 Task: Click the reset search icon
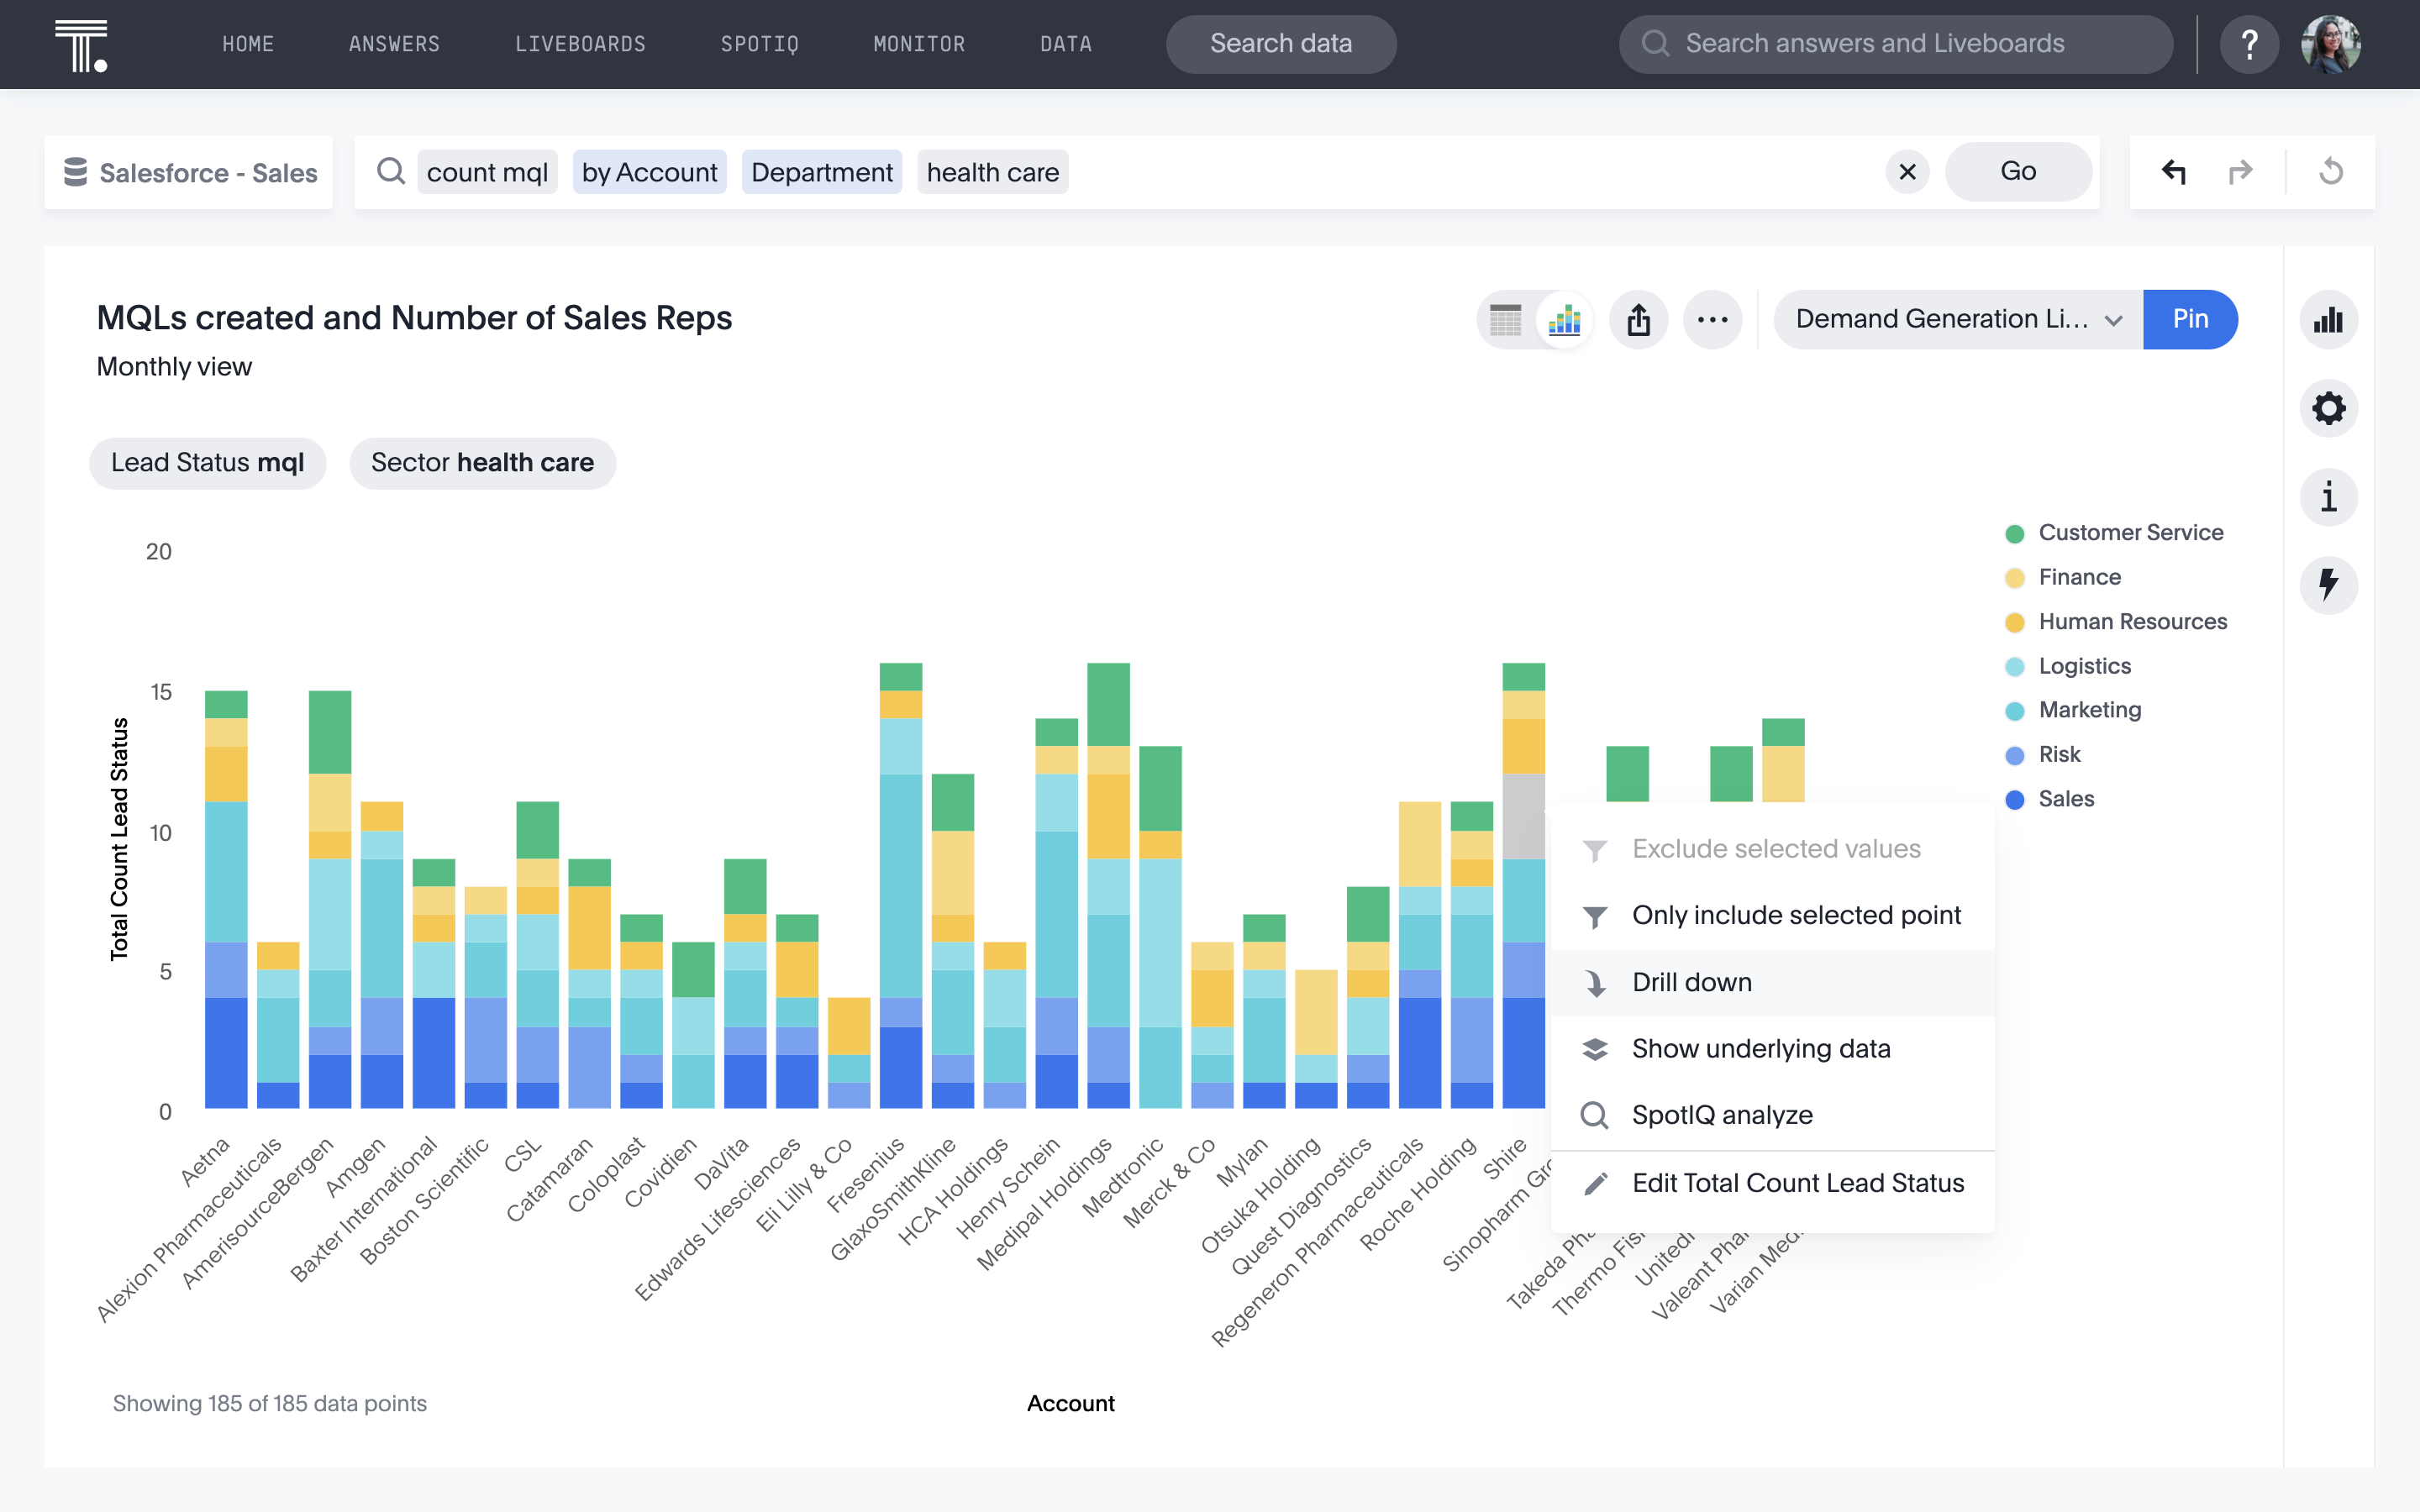click(x=2331, y=172)
